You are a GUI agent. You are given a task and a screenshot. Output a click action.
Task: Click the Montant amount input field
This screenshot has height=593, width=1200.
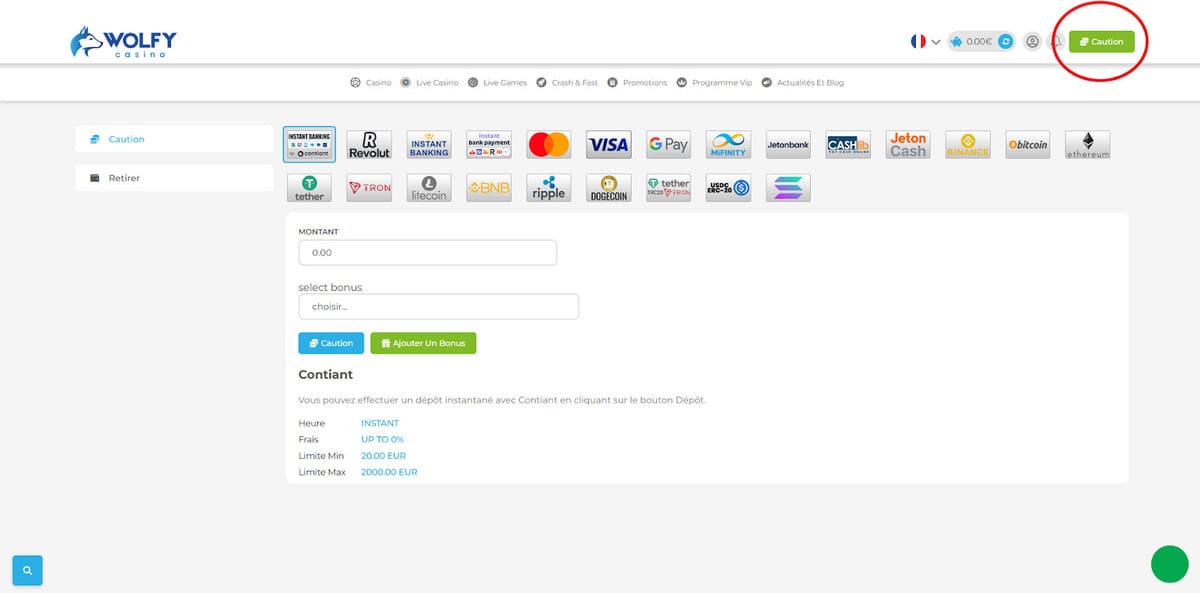click(x=427, y=253)
